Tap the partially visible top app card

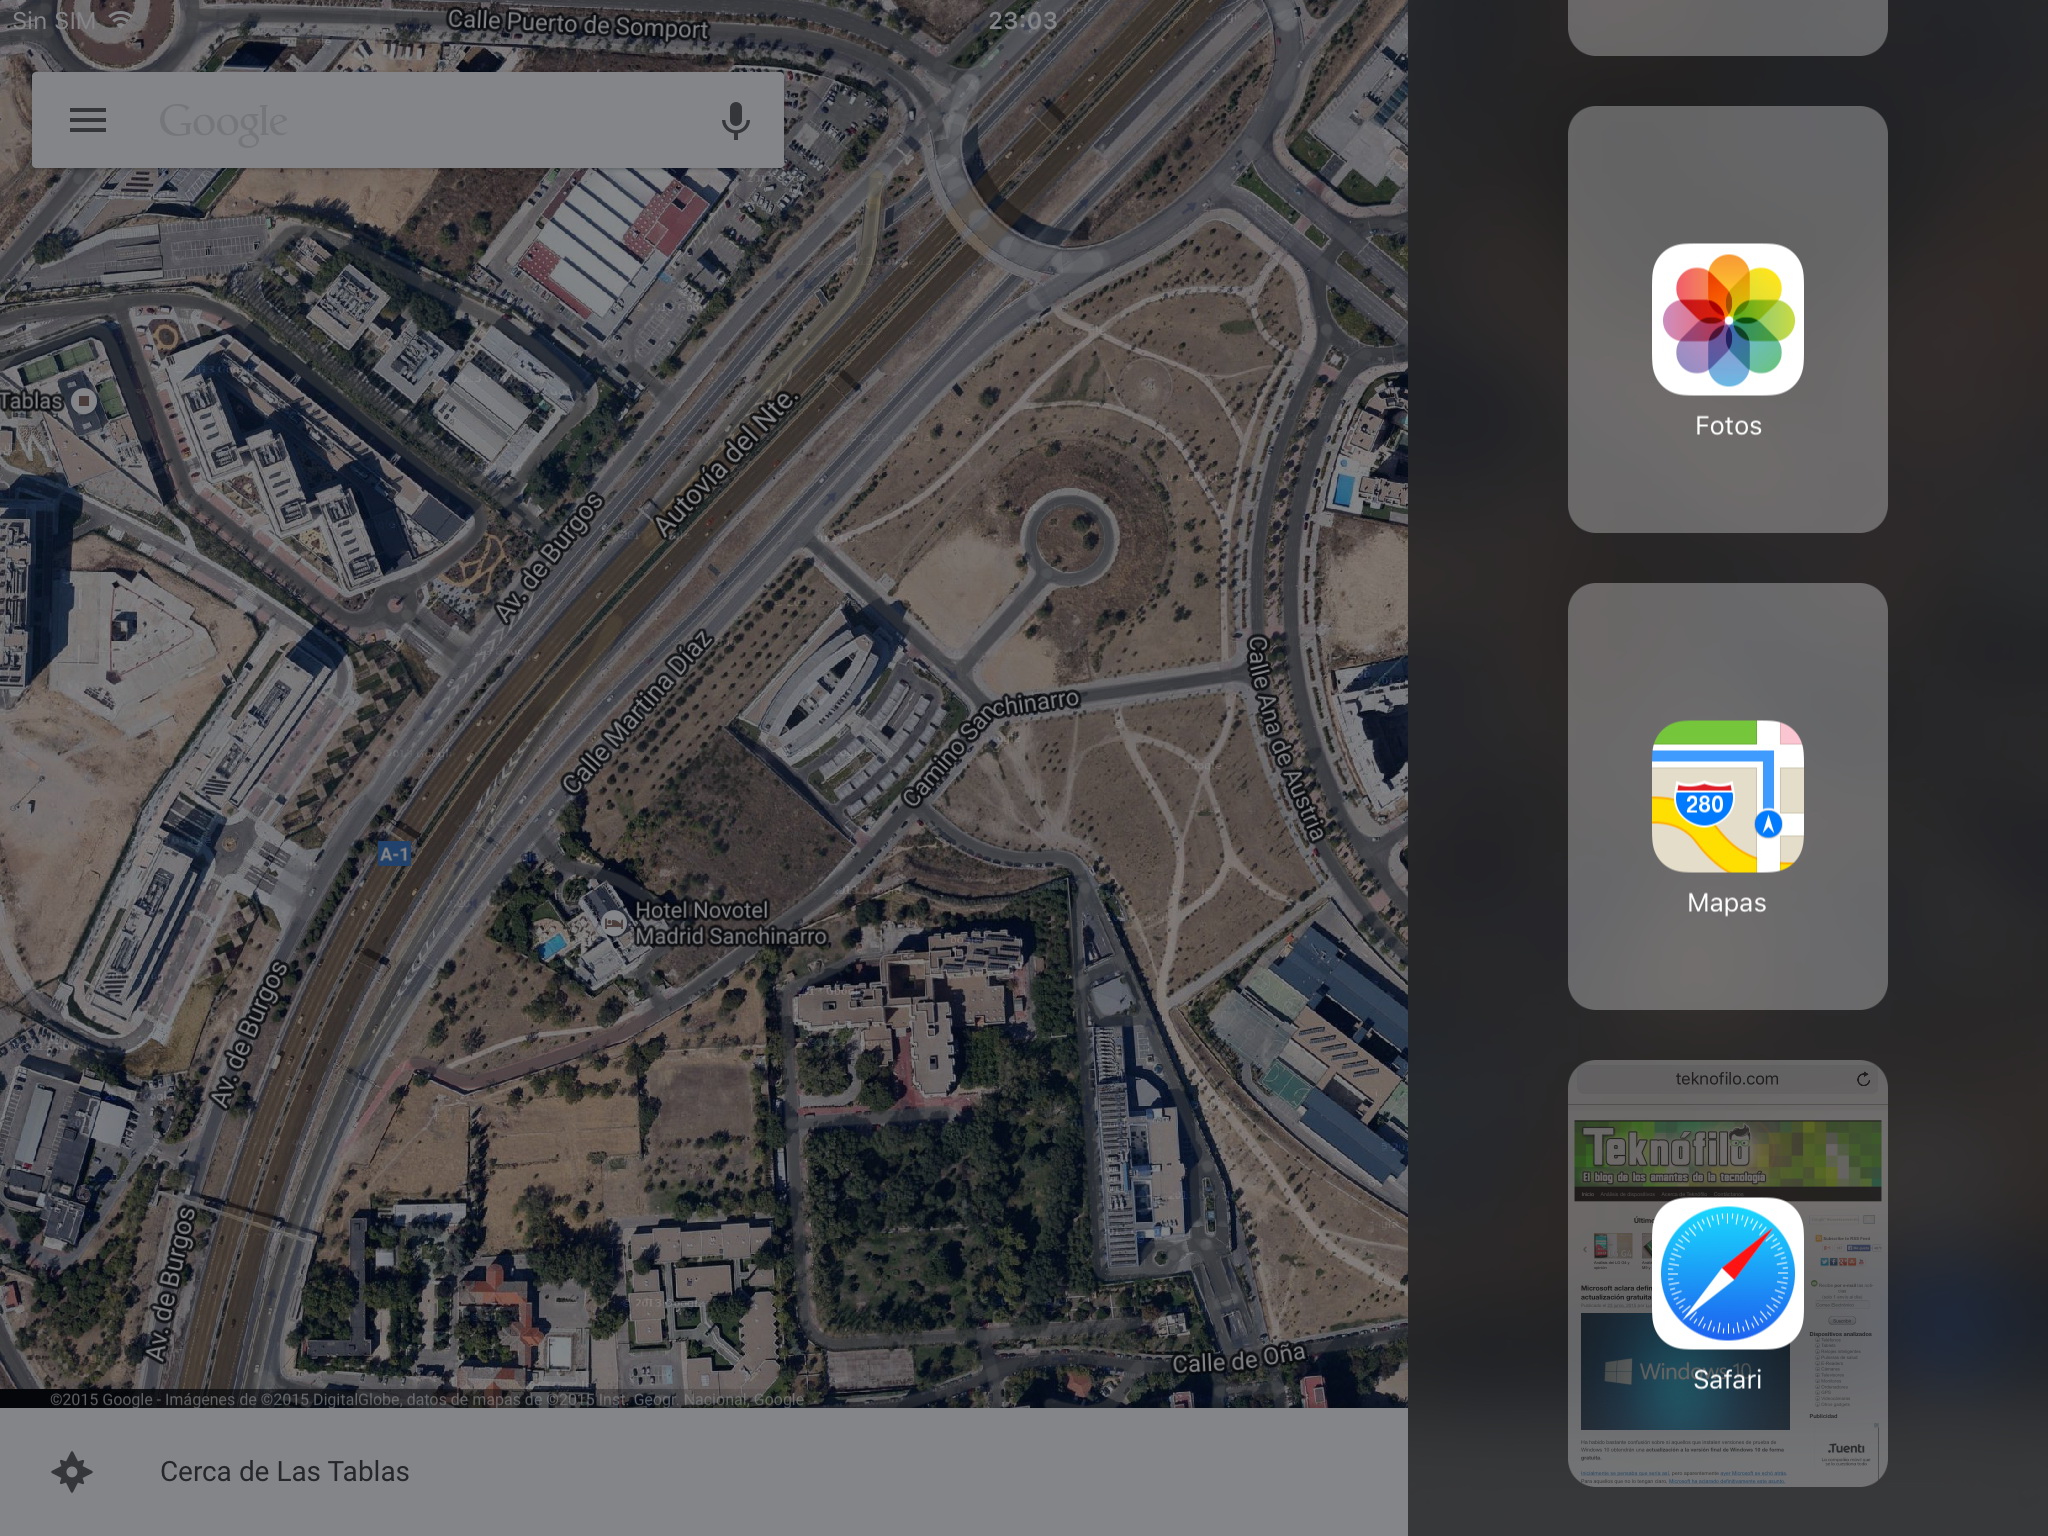[x=1727, y=26]
